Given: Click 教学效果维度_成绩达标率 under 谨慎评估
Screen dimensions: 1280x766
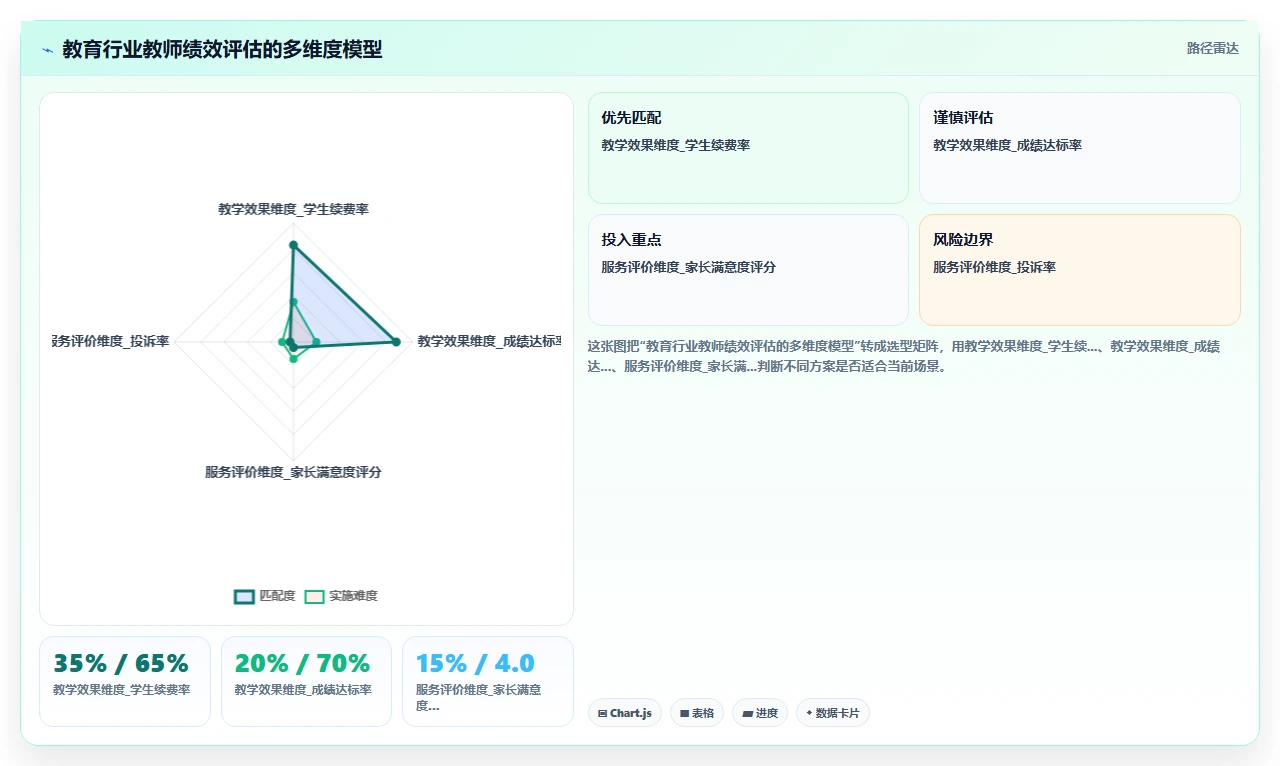Looking at the screenshot, I should point(1007,145).
